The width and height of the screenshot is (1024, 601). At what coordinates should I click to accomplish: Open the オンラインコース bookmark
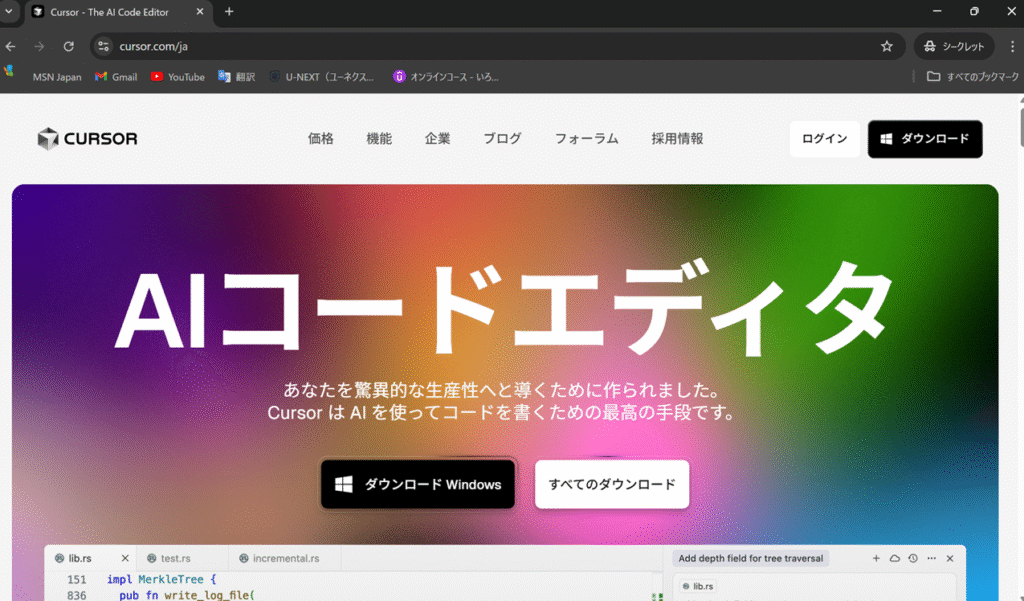pyautogui.click(x=446, y=77)
